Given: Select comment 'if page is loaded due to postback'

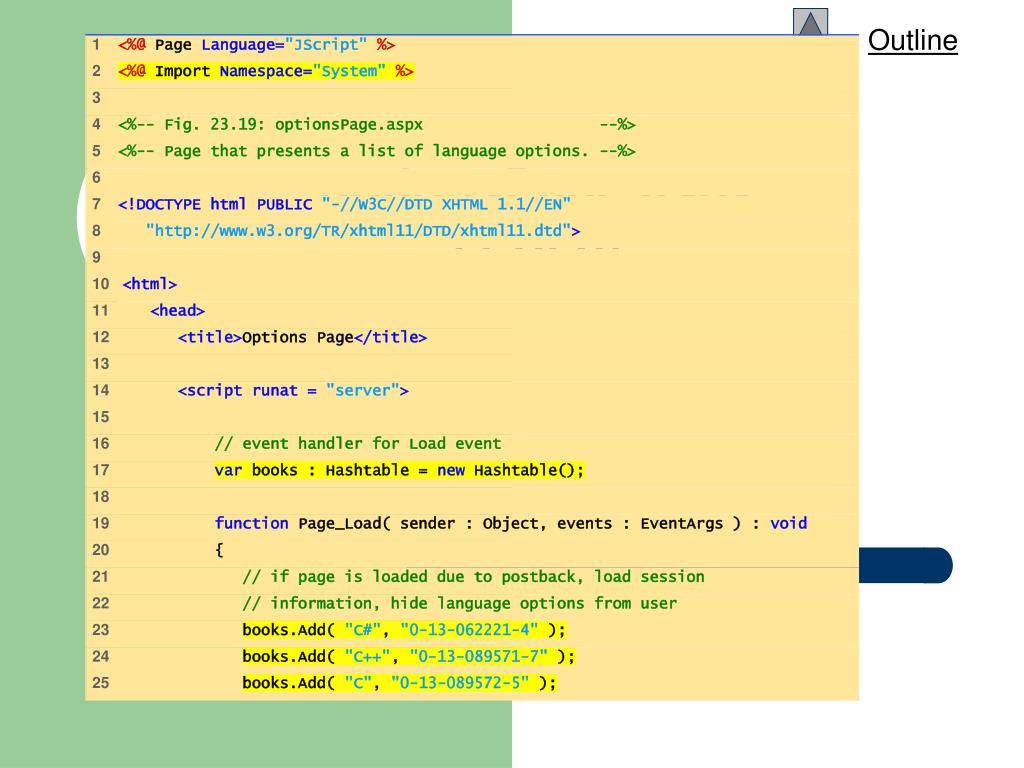Looking at the screenshot, I should point(473,577).
